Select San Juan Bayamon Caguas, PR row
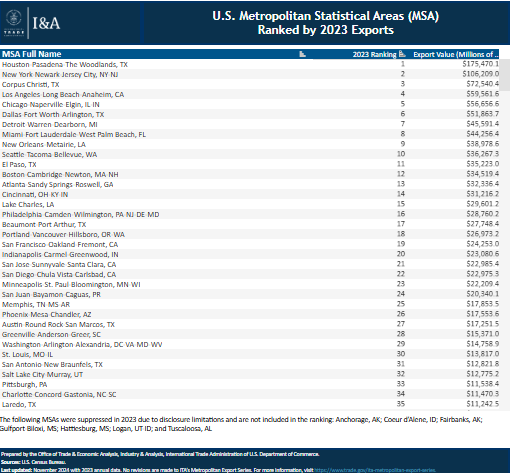Image resolution: width=513 pixels, height=473 pixels. tap(250, 294)
